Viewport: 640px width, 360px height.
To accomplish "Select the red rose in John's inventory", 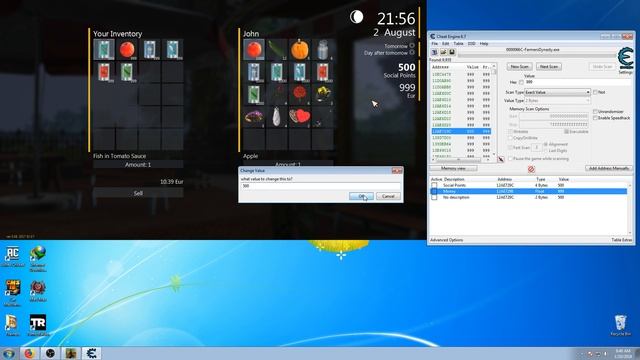I will pyautogui.click(x=300, y=94).
